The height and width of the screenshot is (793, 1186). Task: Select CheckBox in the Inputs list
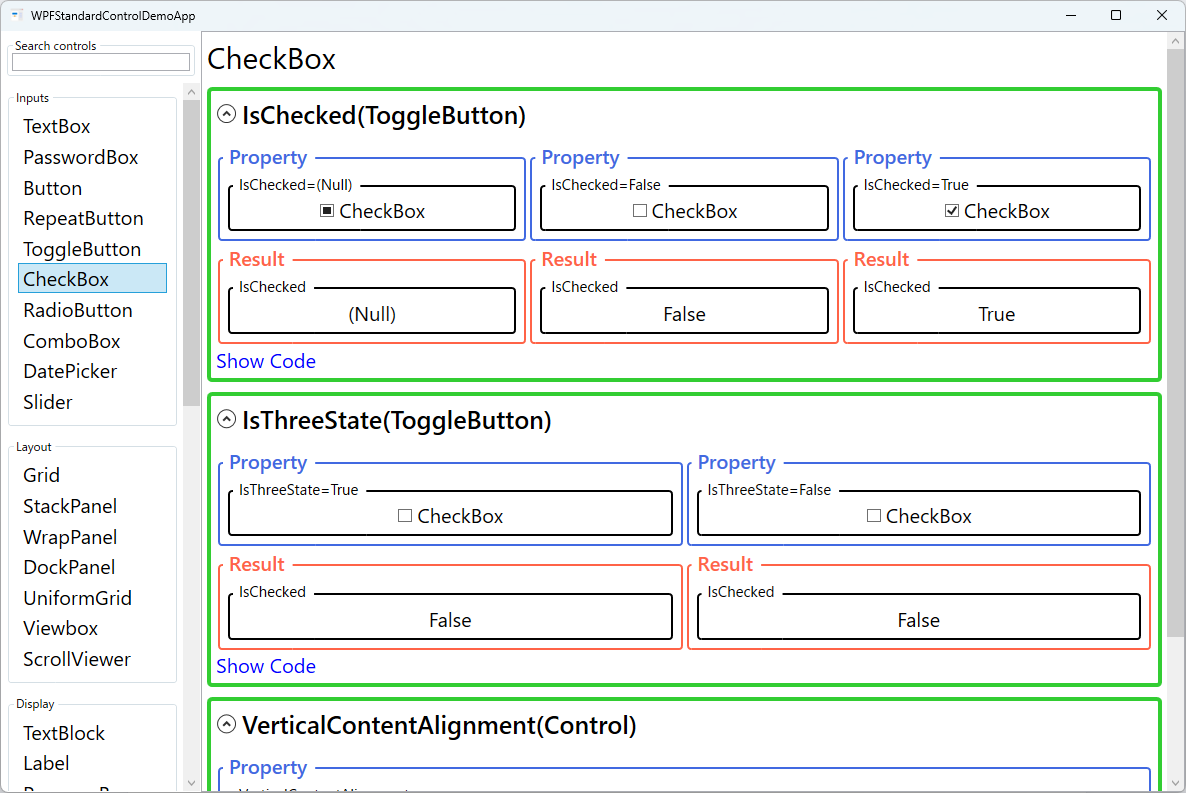point(92,278)
